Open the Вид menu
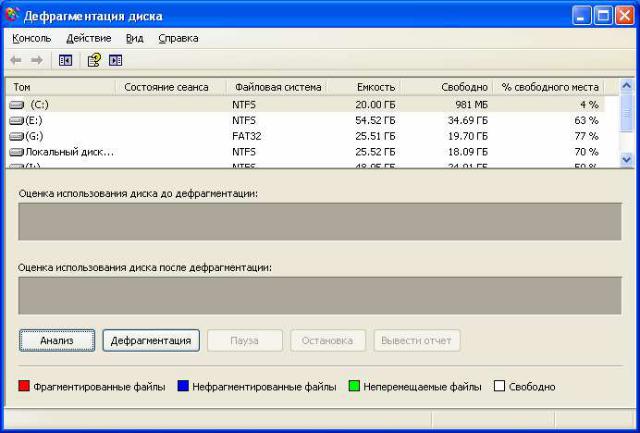 pyautogui.click(x=134, y=38)
